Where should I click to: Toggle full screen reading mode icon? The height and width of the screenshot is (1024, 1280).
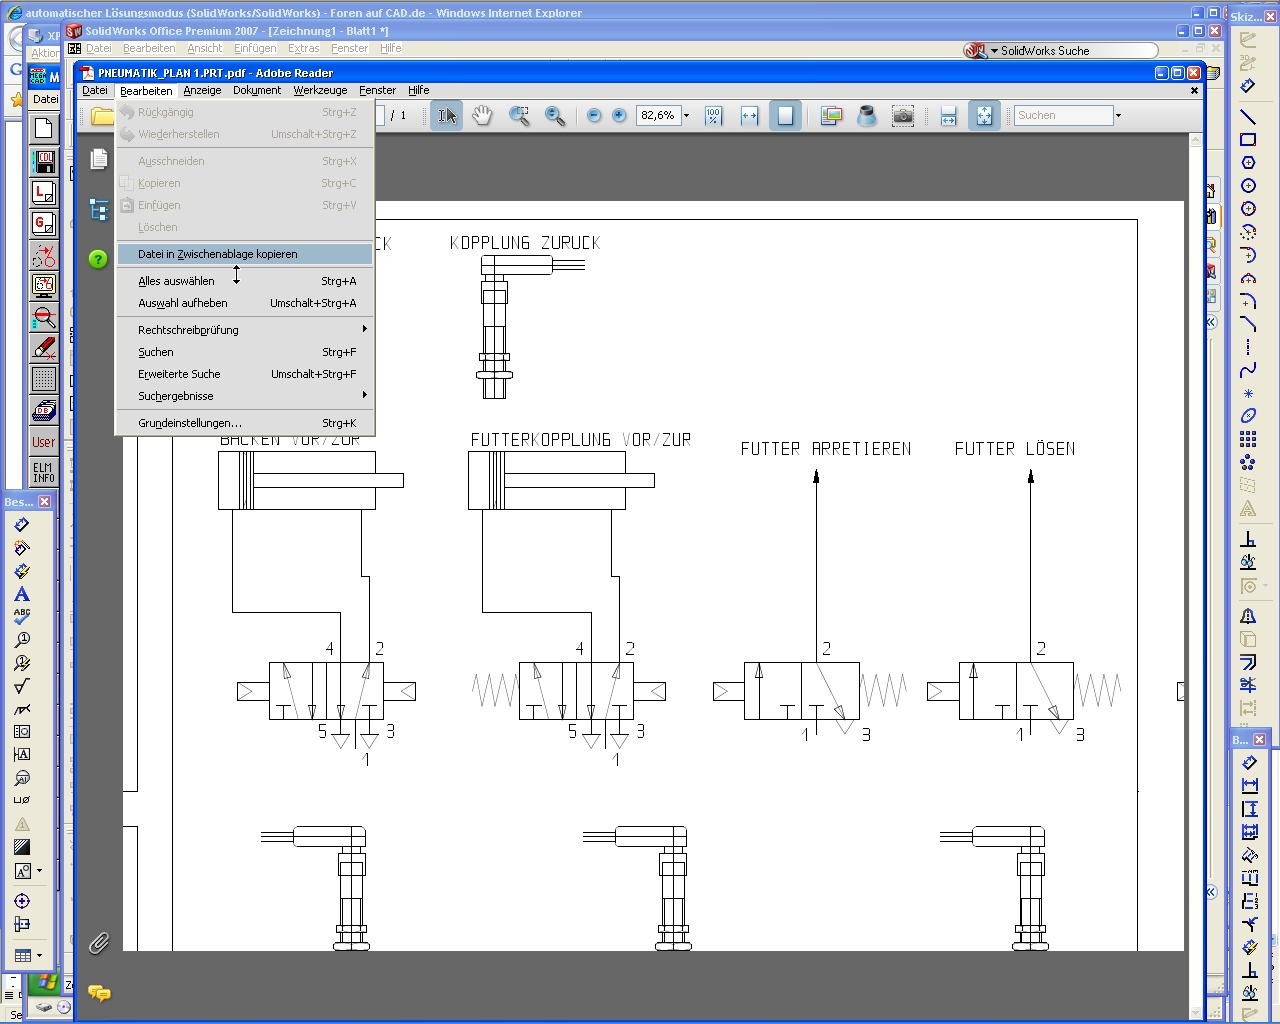(984, 116)
